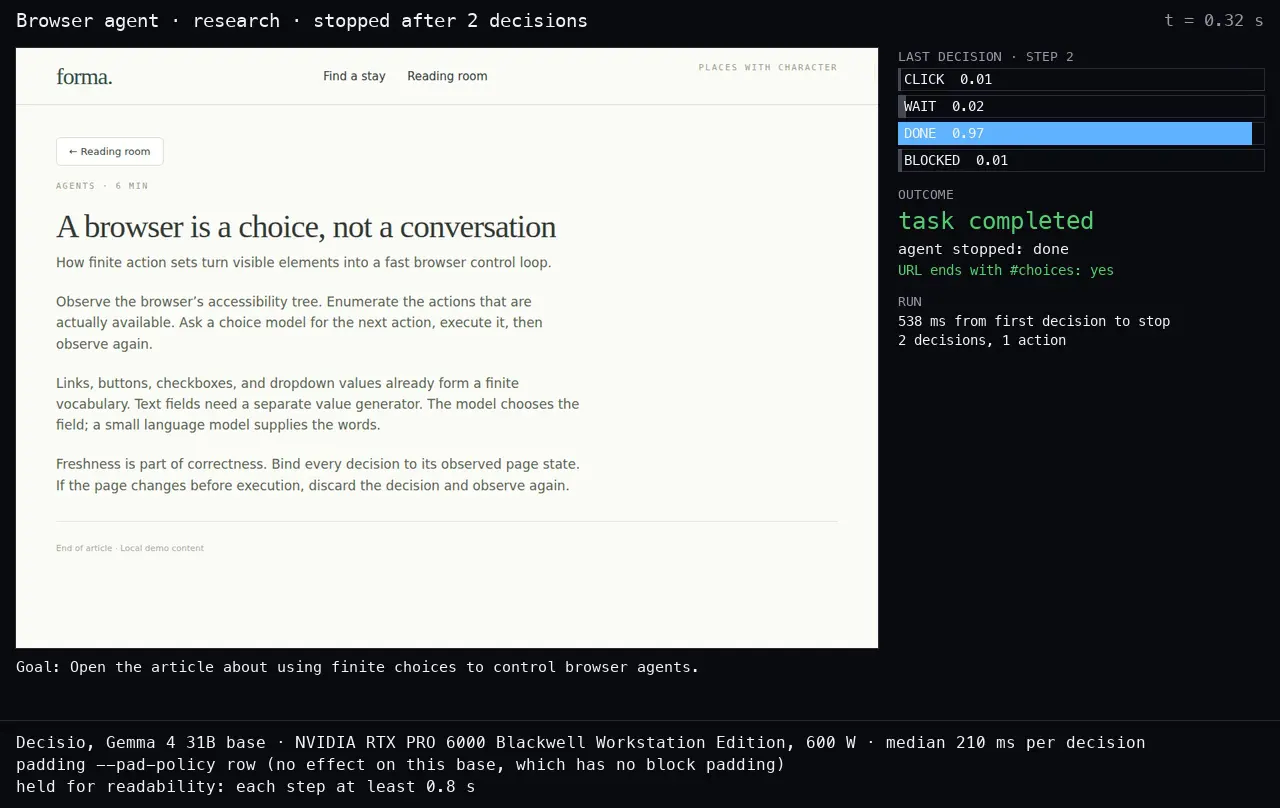The width and height of the screenshot is (1280, 808).
Task: Click the "Browser agent · research" title
Action: 302,21
